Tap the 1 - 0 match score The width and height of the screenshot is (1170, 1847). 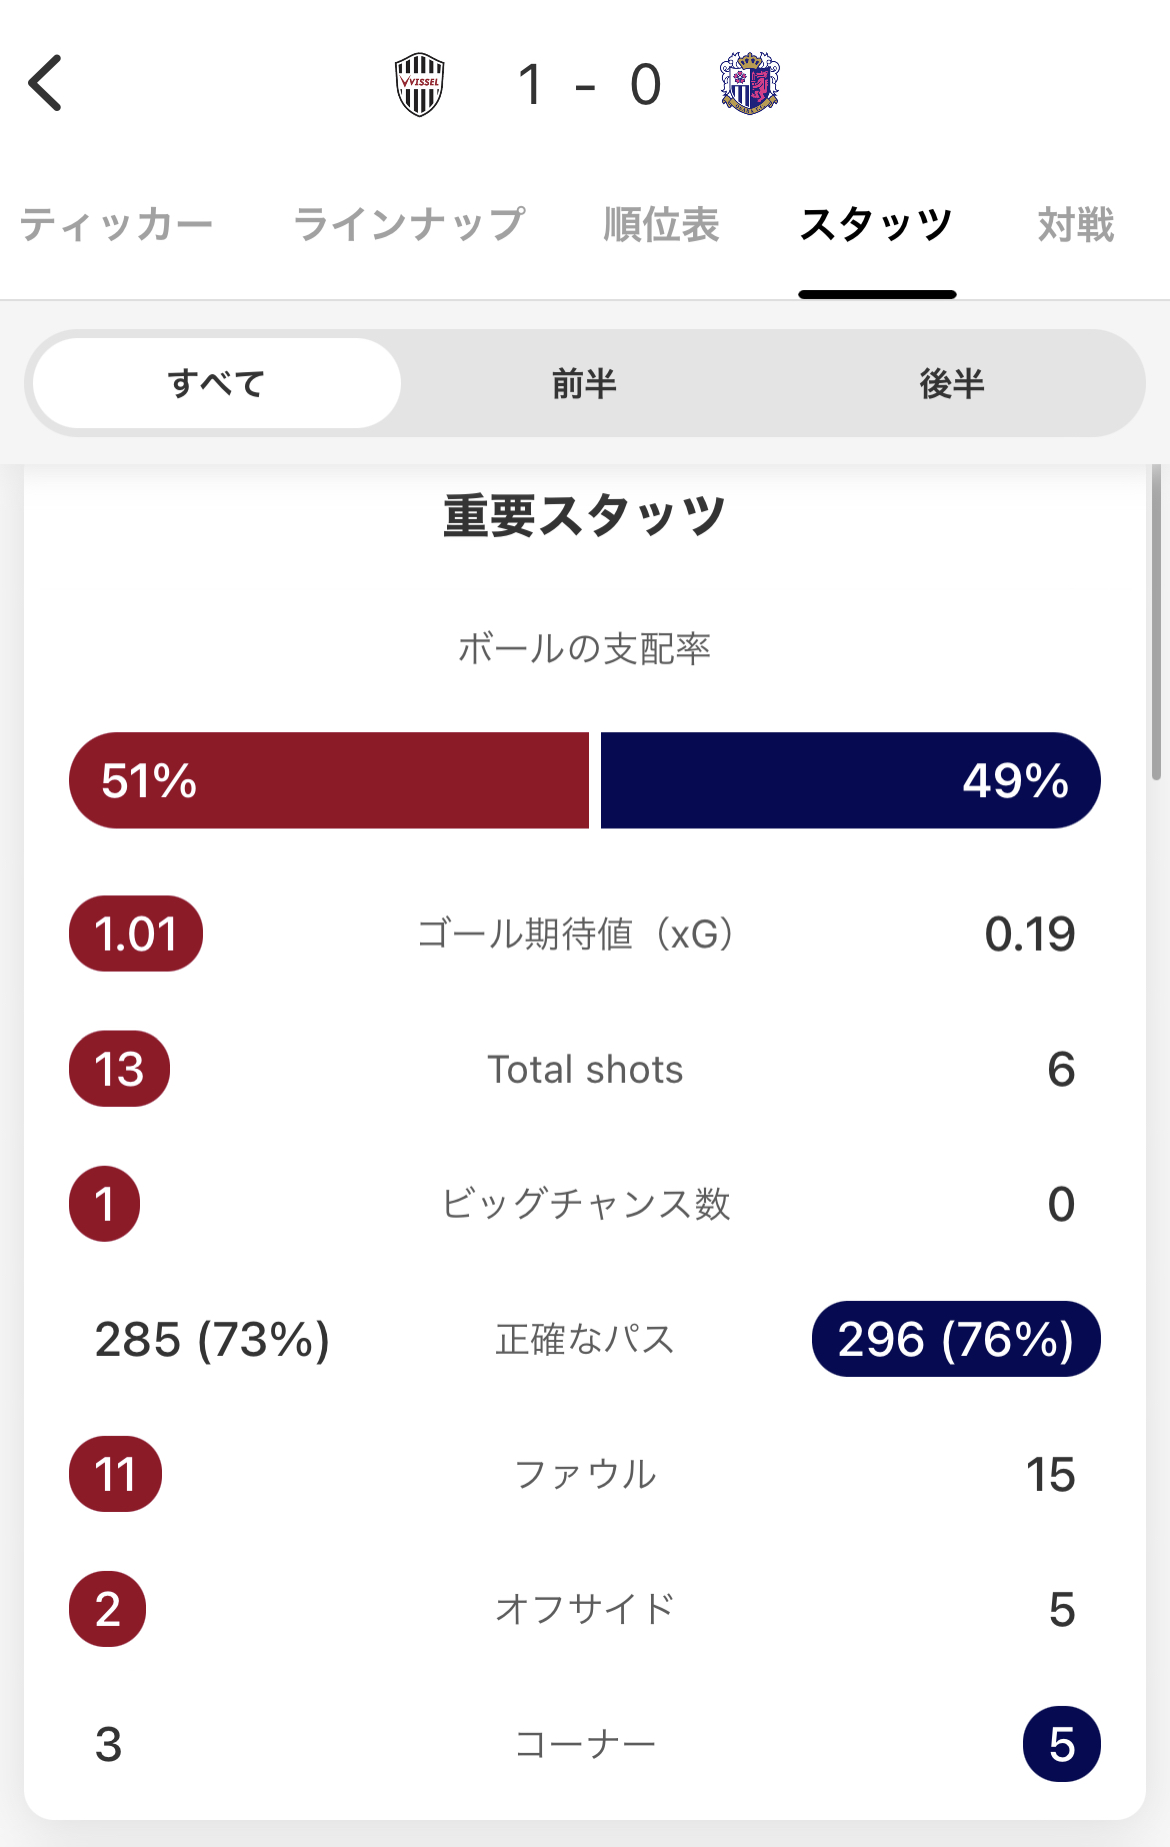pos(589,84)
